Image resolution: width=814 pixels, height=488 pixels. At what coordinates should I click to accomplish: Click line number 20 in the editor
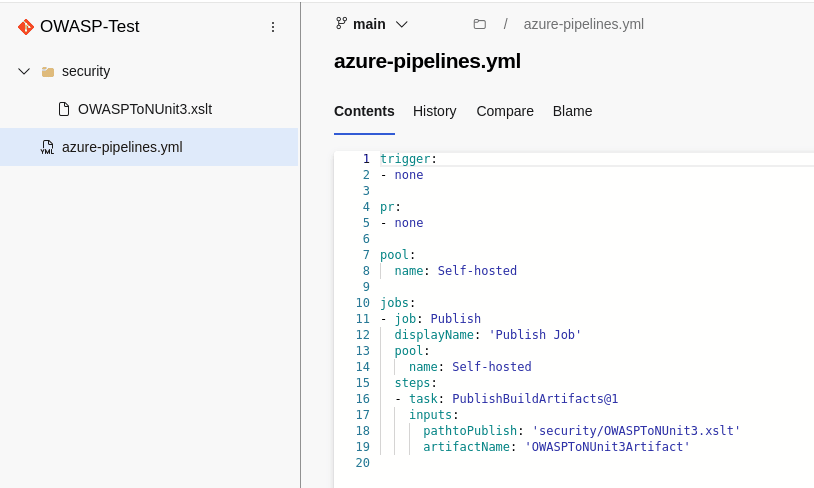pyautogui.click(x=362, y=463)
